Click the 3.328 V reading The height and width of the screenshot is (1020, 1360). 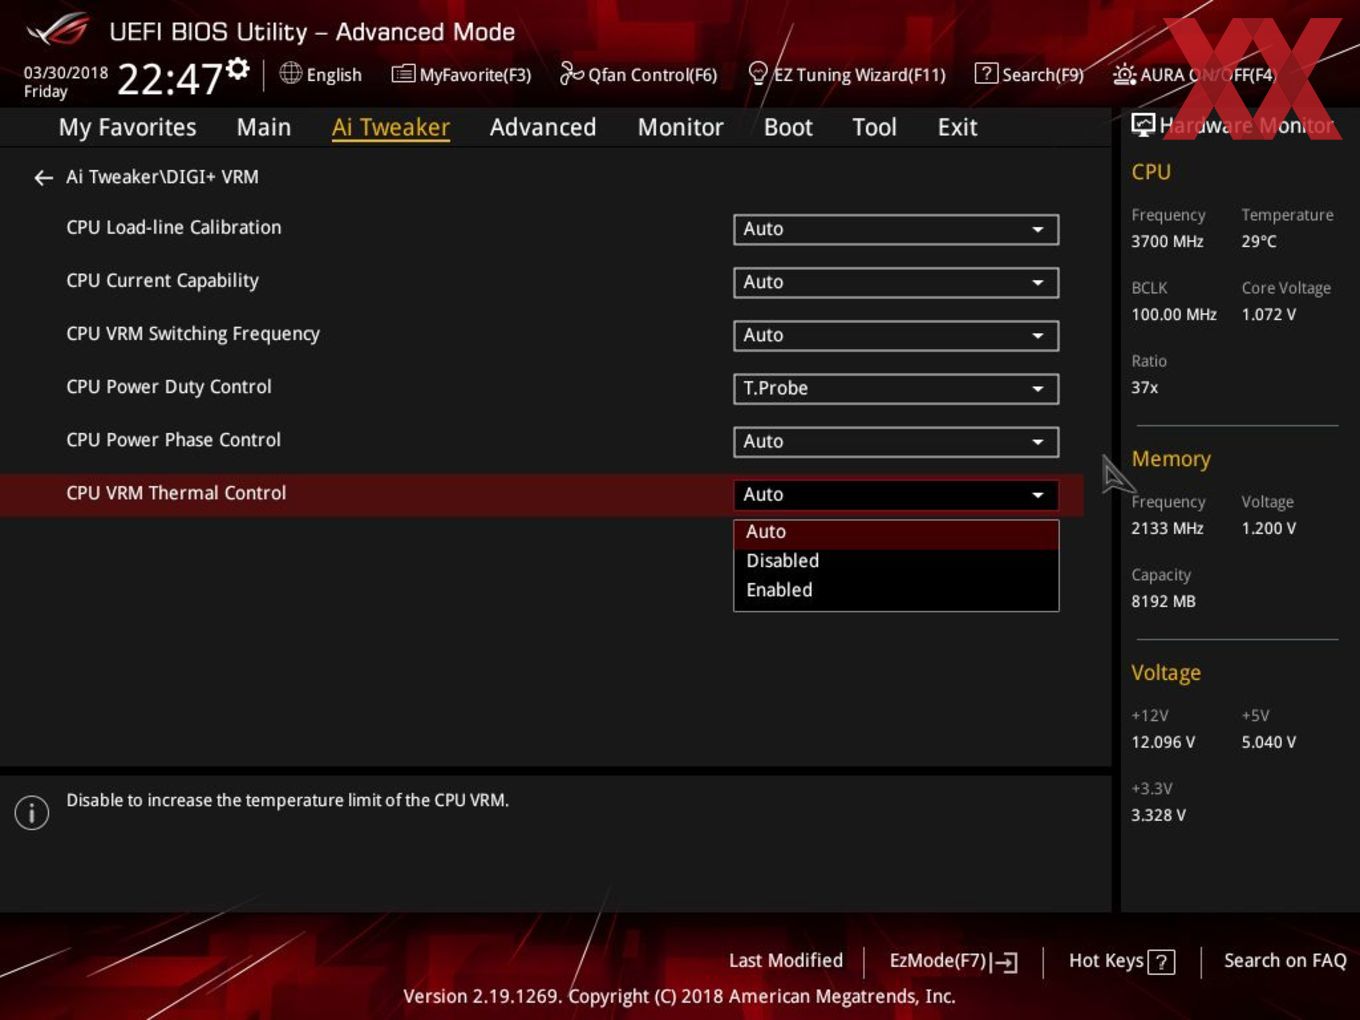tap(1158, 816)
